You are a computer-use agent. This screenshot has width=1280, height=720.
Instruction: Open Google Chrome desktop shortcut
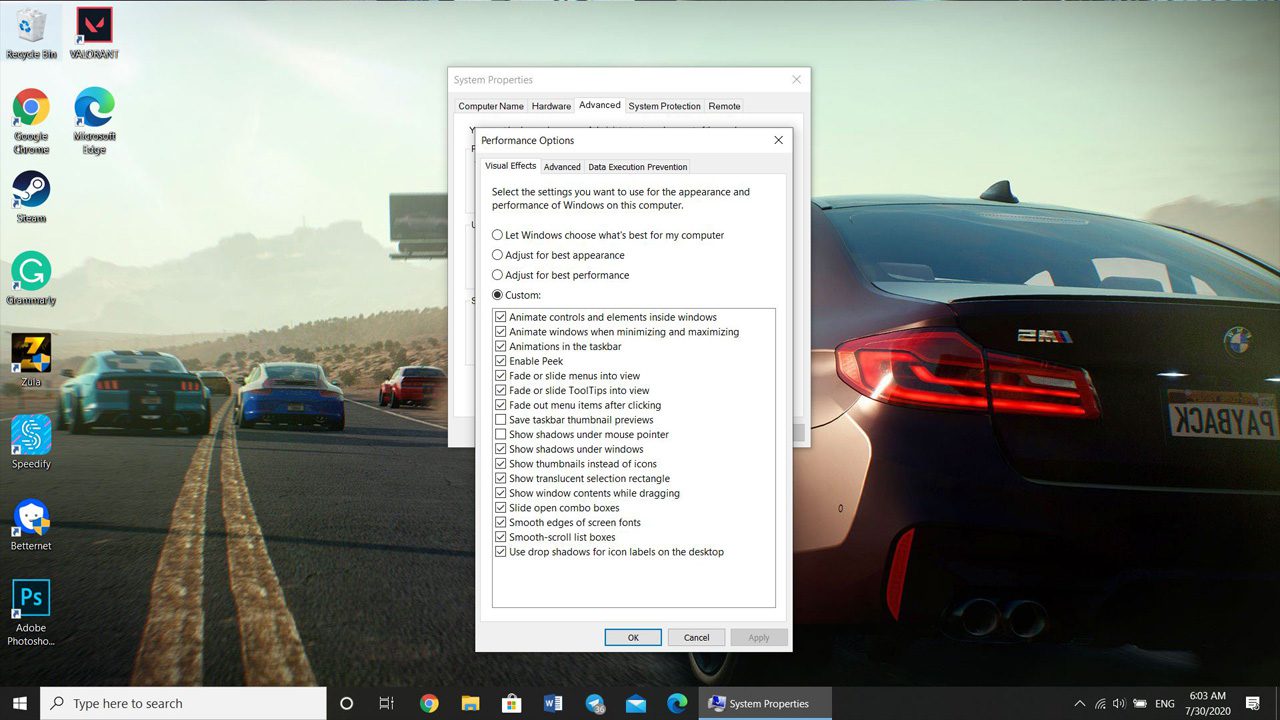[31, 108]
